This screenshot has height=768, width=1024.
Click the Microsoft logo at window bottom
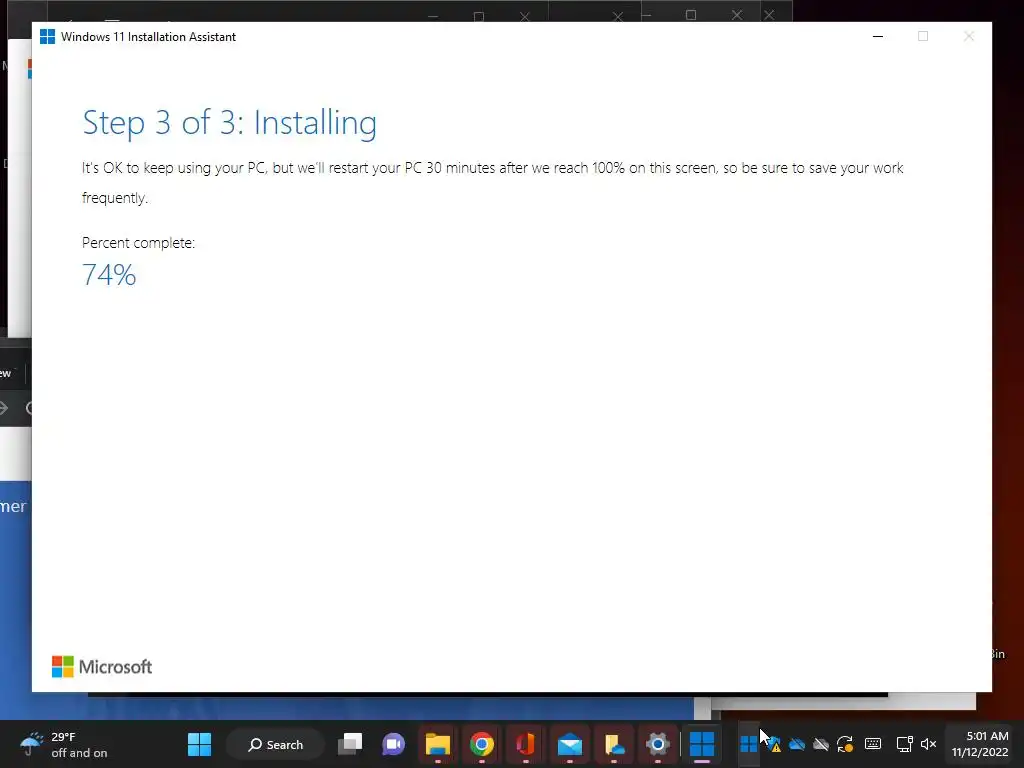click(102, 667)
